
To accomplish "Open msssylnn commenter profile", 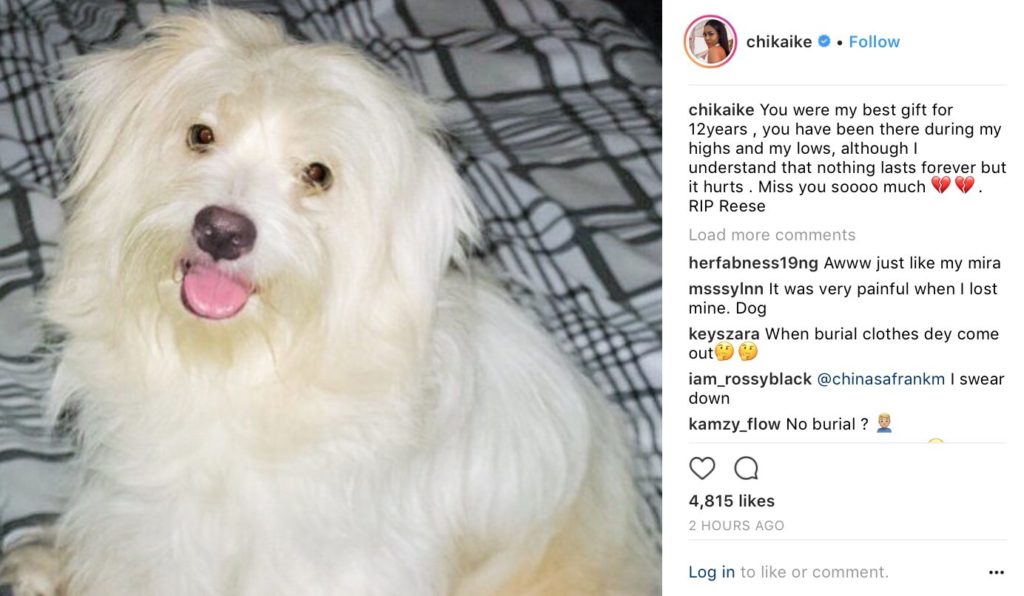I will click(726, 289).
